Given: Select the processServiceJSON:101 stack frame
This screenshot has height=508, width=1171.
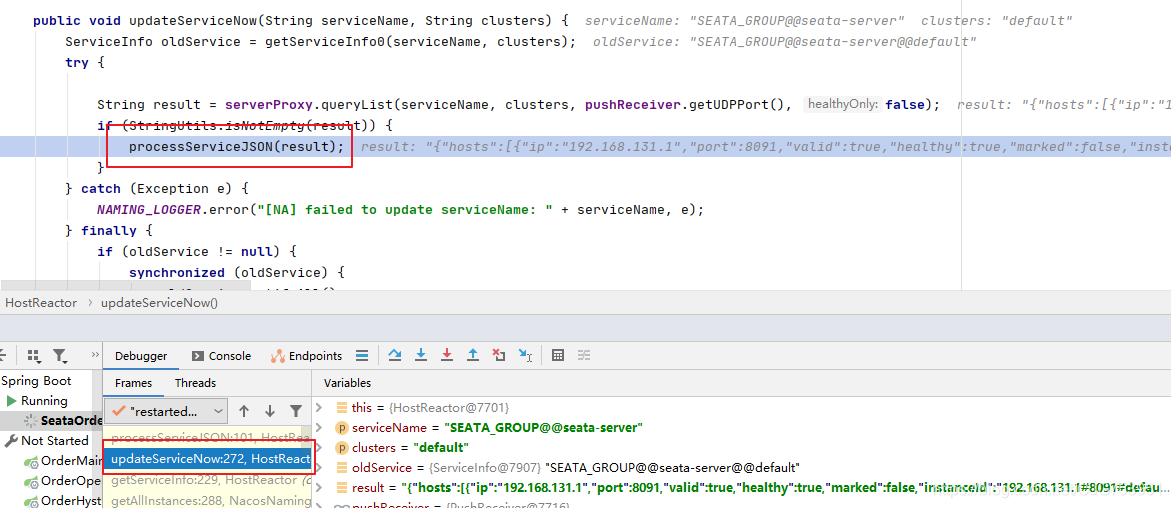Looking at the screenshot, I should pyautogui.click(x=208, y=436).
